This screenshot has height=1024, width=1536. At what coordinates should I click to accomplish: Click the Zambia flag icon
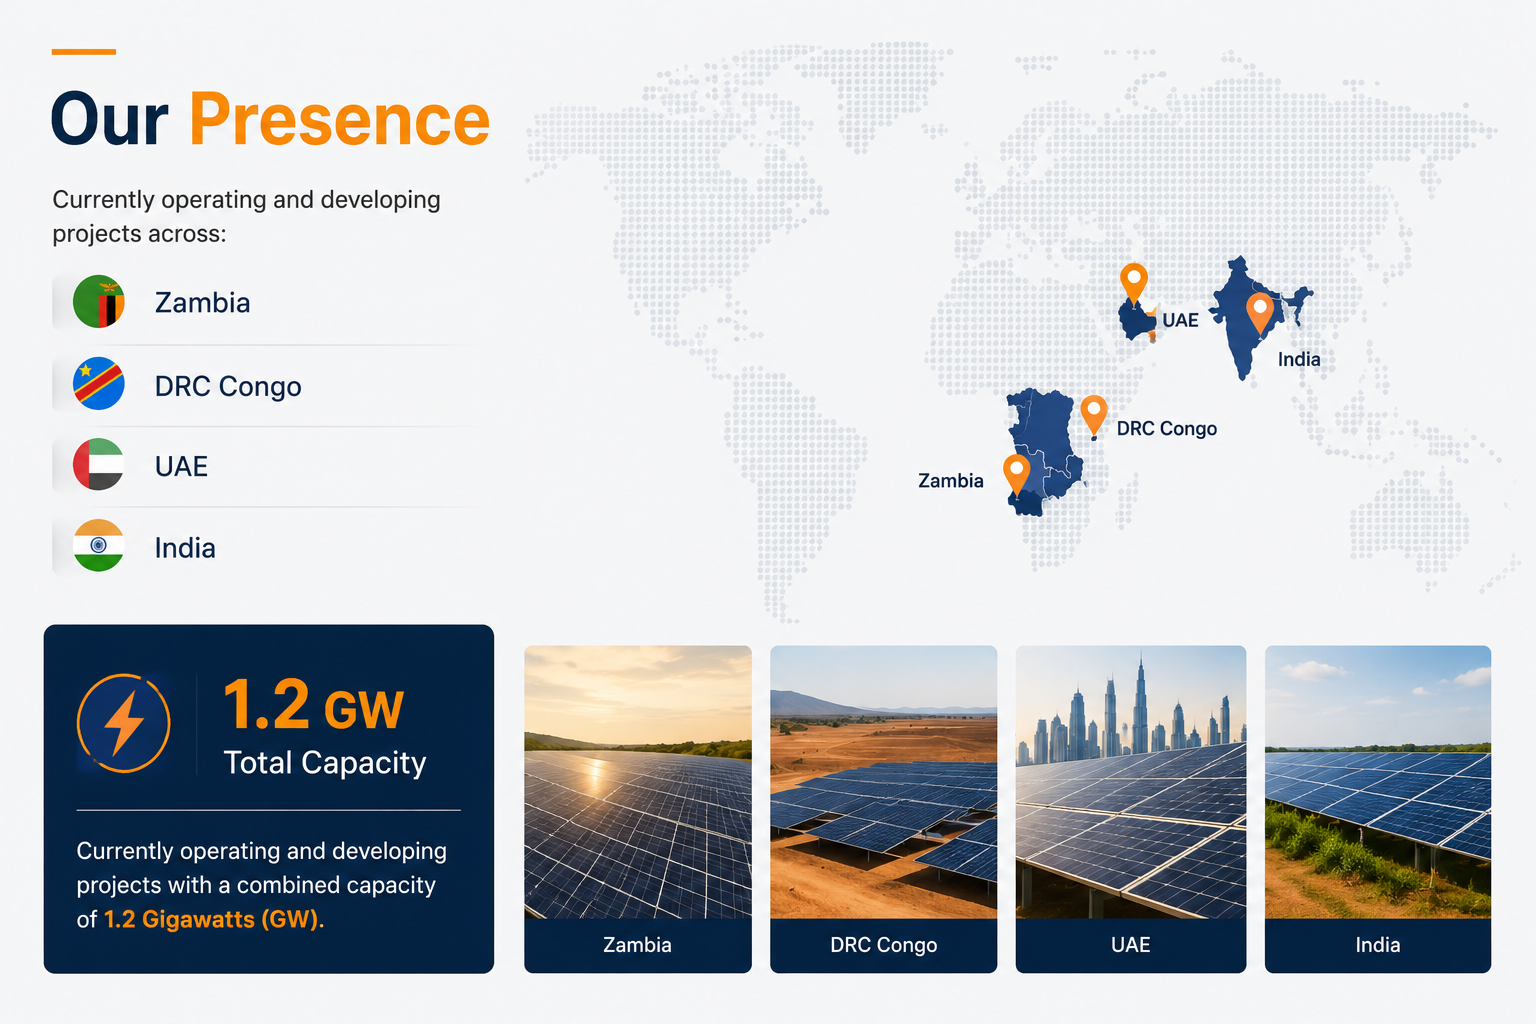[x=99, y=302]
